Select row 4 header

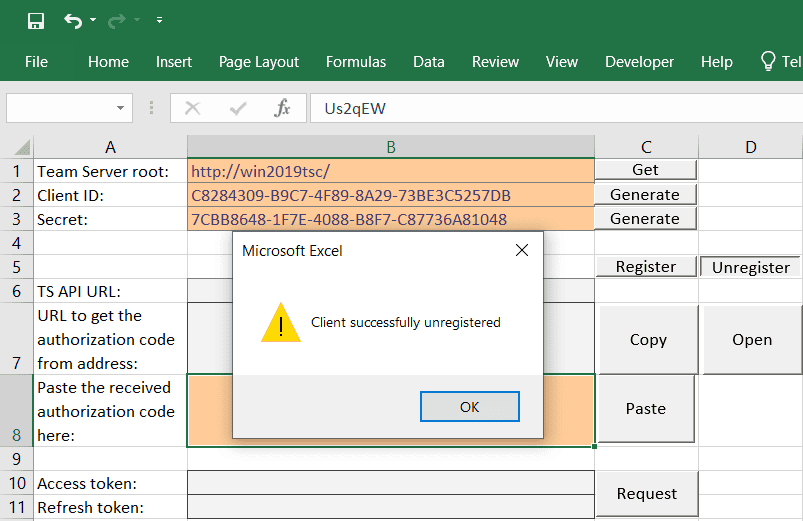16,243
